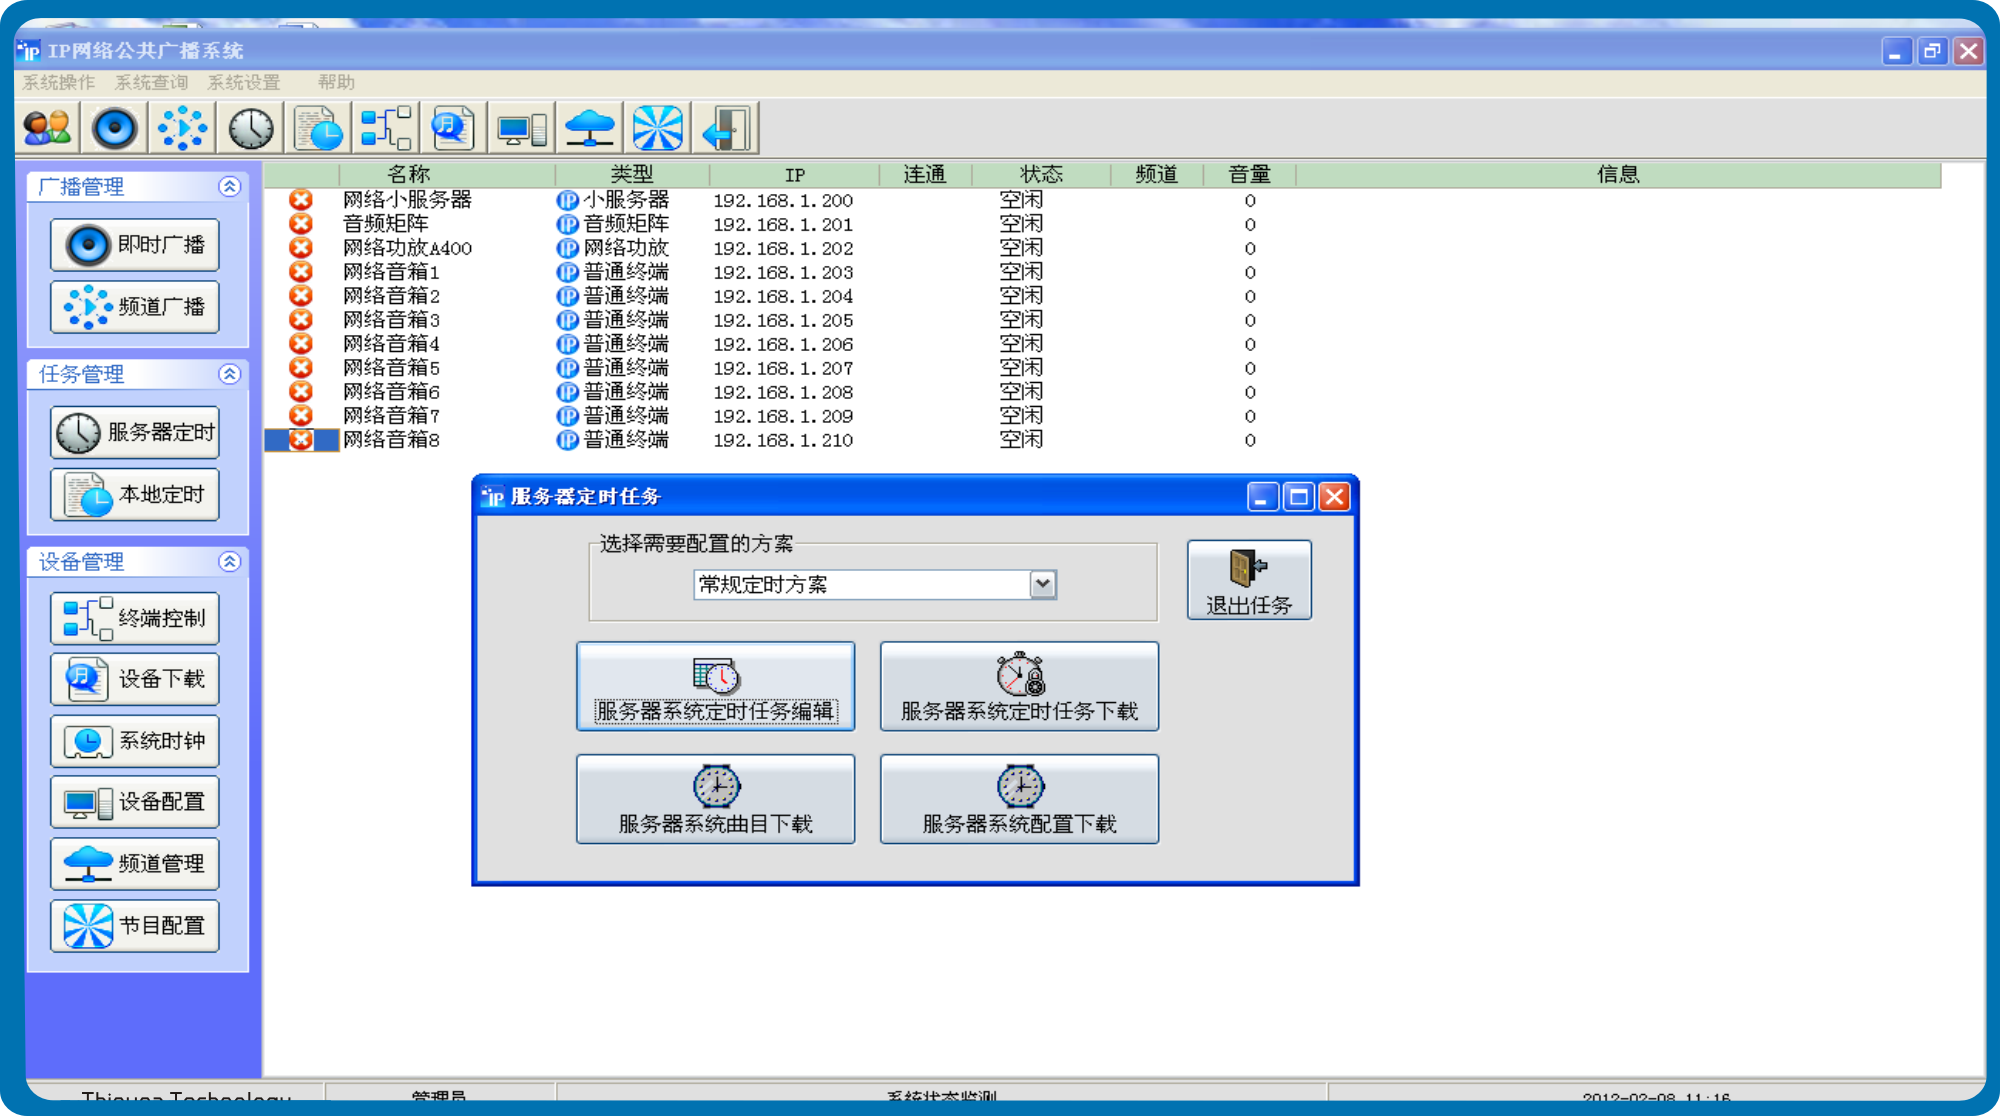The height and width of the screenshot is (1116, 2000).
Task: Collapse the 任务管理 panel
Action: click(230, 374)
